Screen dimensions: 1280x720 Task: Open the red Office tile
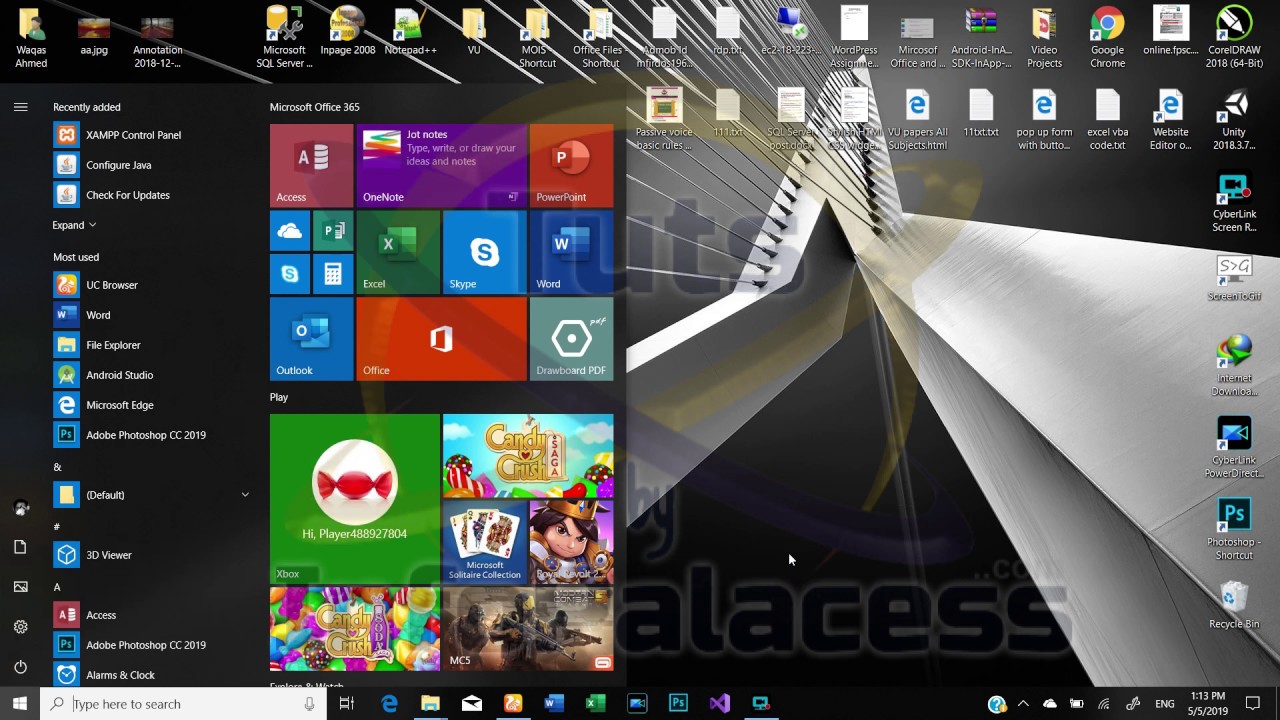pos(441,339)
